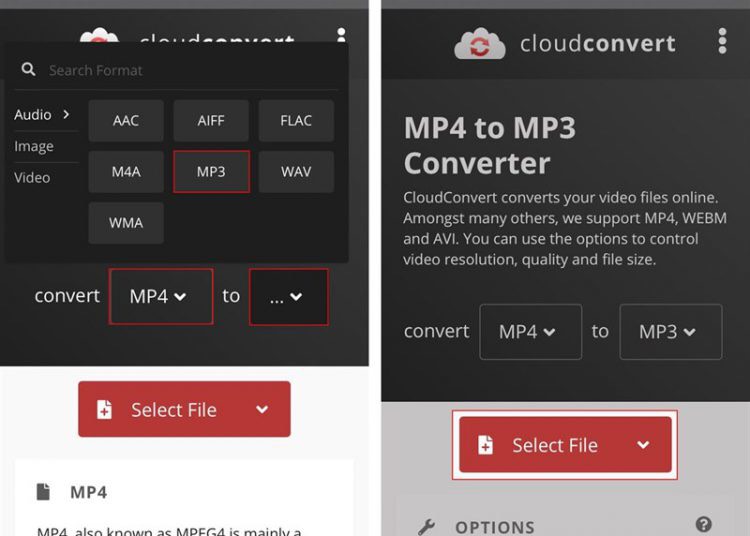The height and width of the screenshot is (536, 750).
Task: Choose the AAC format
Action: coord(126,120)
